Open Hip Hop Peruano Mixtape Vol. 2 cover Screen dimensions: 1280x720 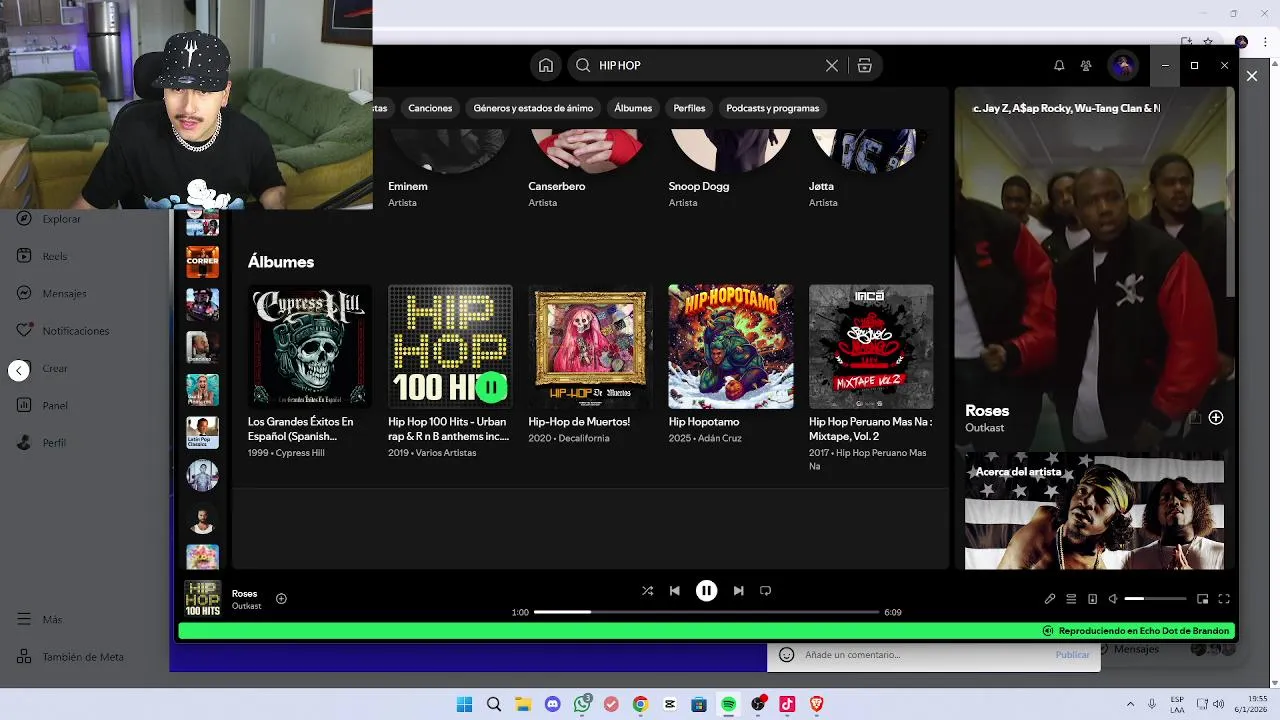coord(871,346)
